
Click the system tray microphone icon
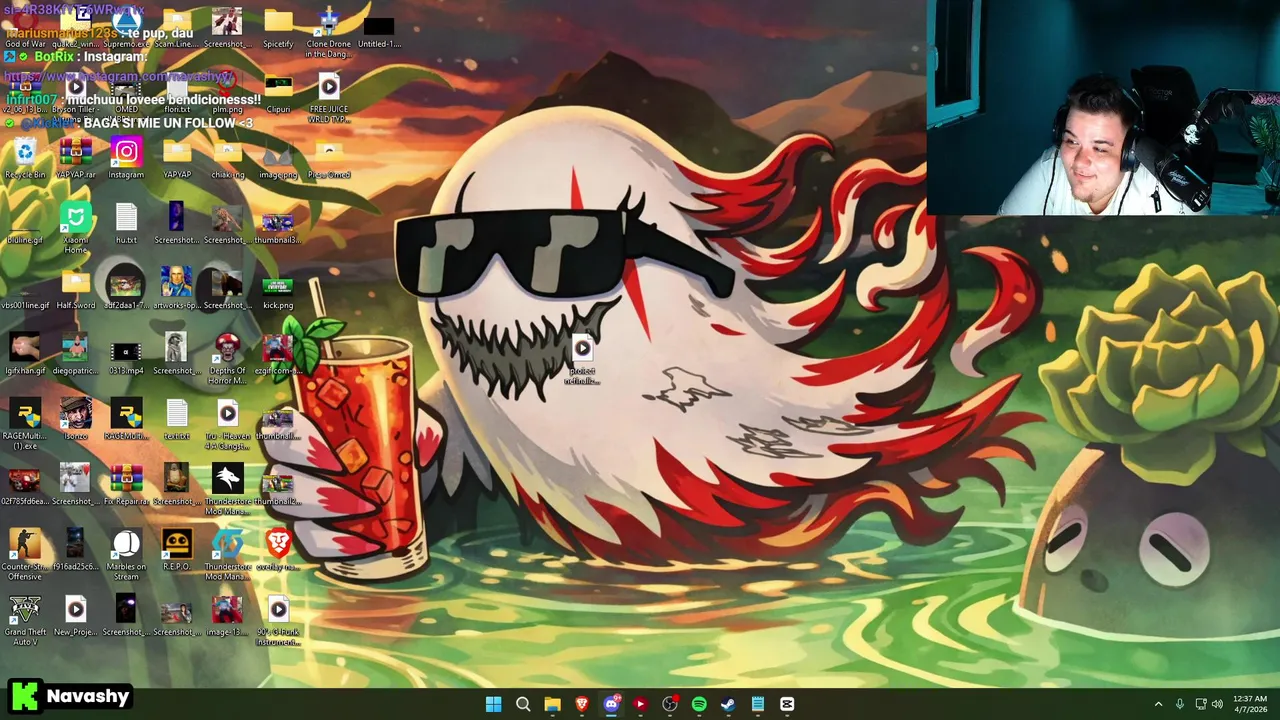(x=1180, y=704)
